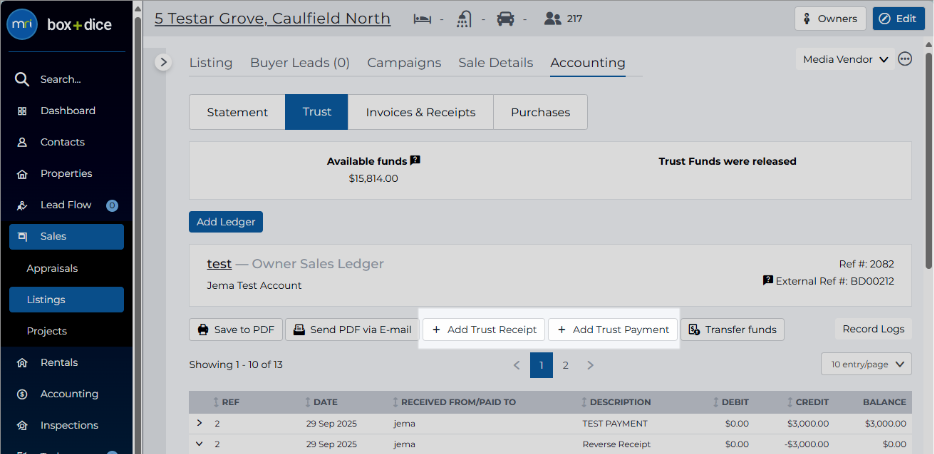
Task: Click the Contacts person icon
Action: (x=22, y=142)
